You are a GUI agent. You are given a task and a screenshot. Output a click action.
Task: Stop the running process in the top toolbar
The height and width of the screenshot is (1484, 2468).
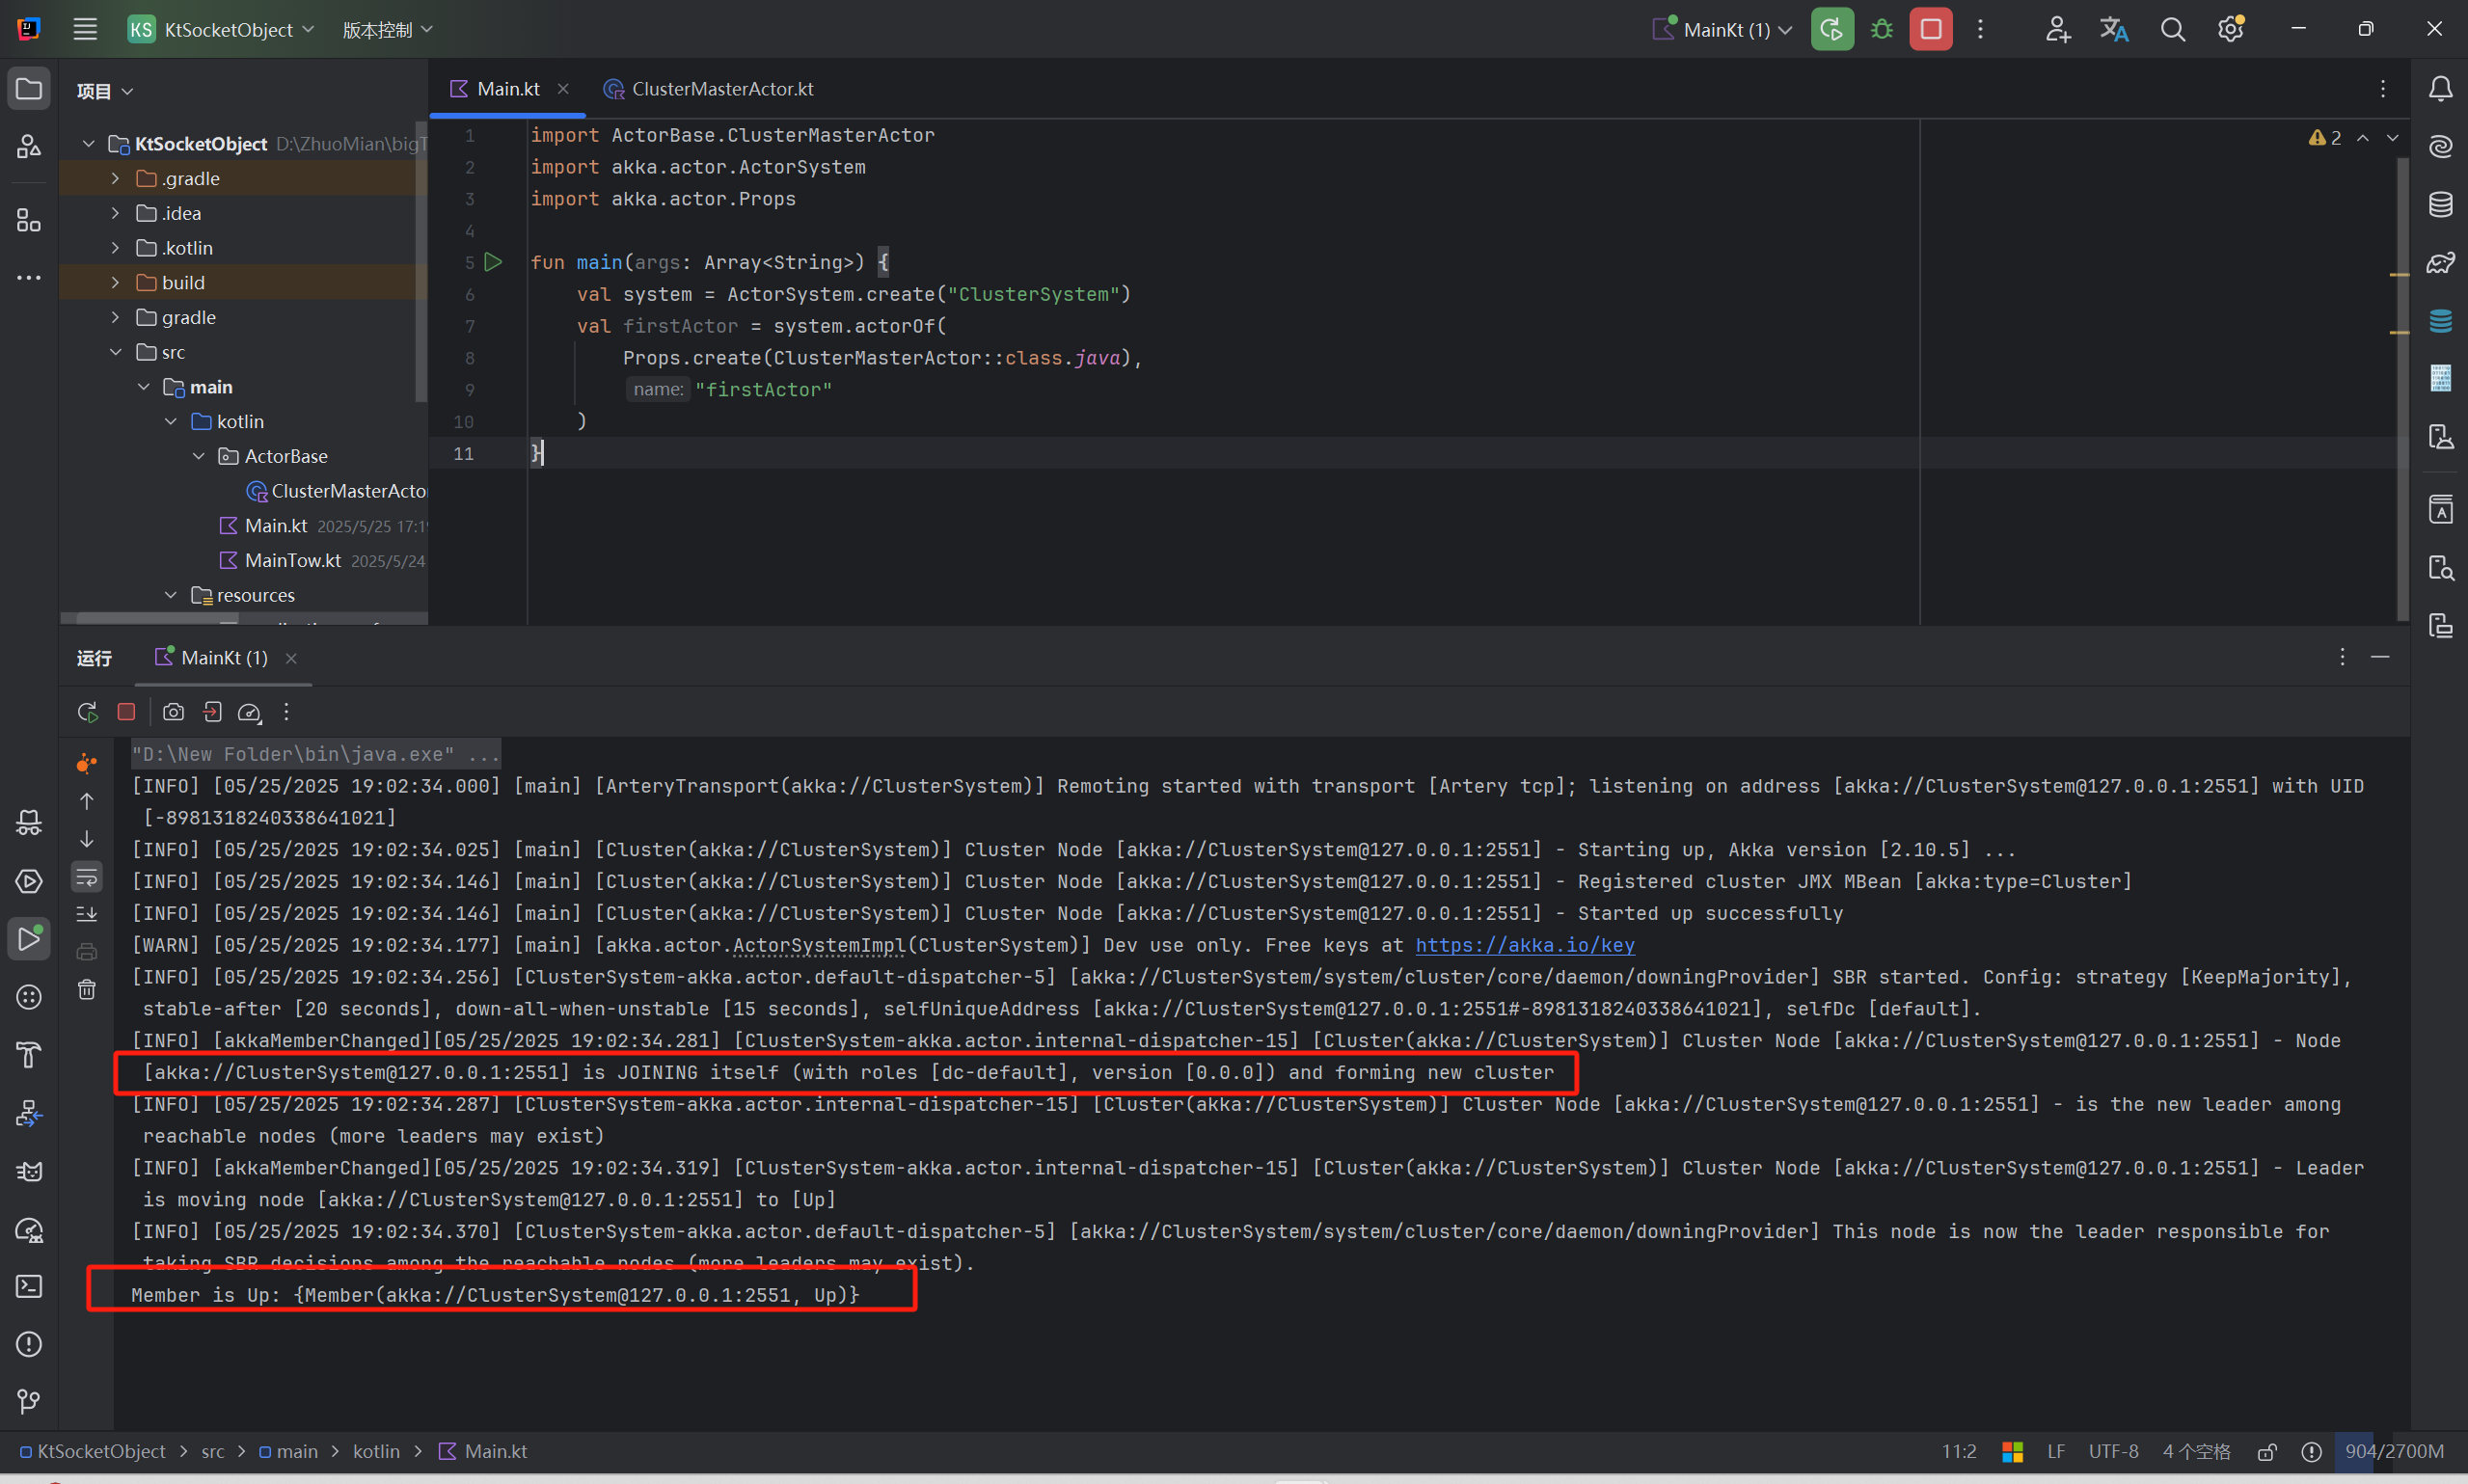click(1931, 29)
